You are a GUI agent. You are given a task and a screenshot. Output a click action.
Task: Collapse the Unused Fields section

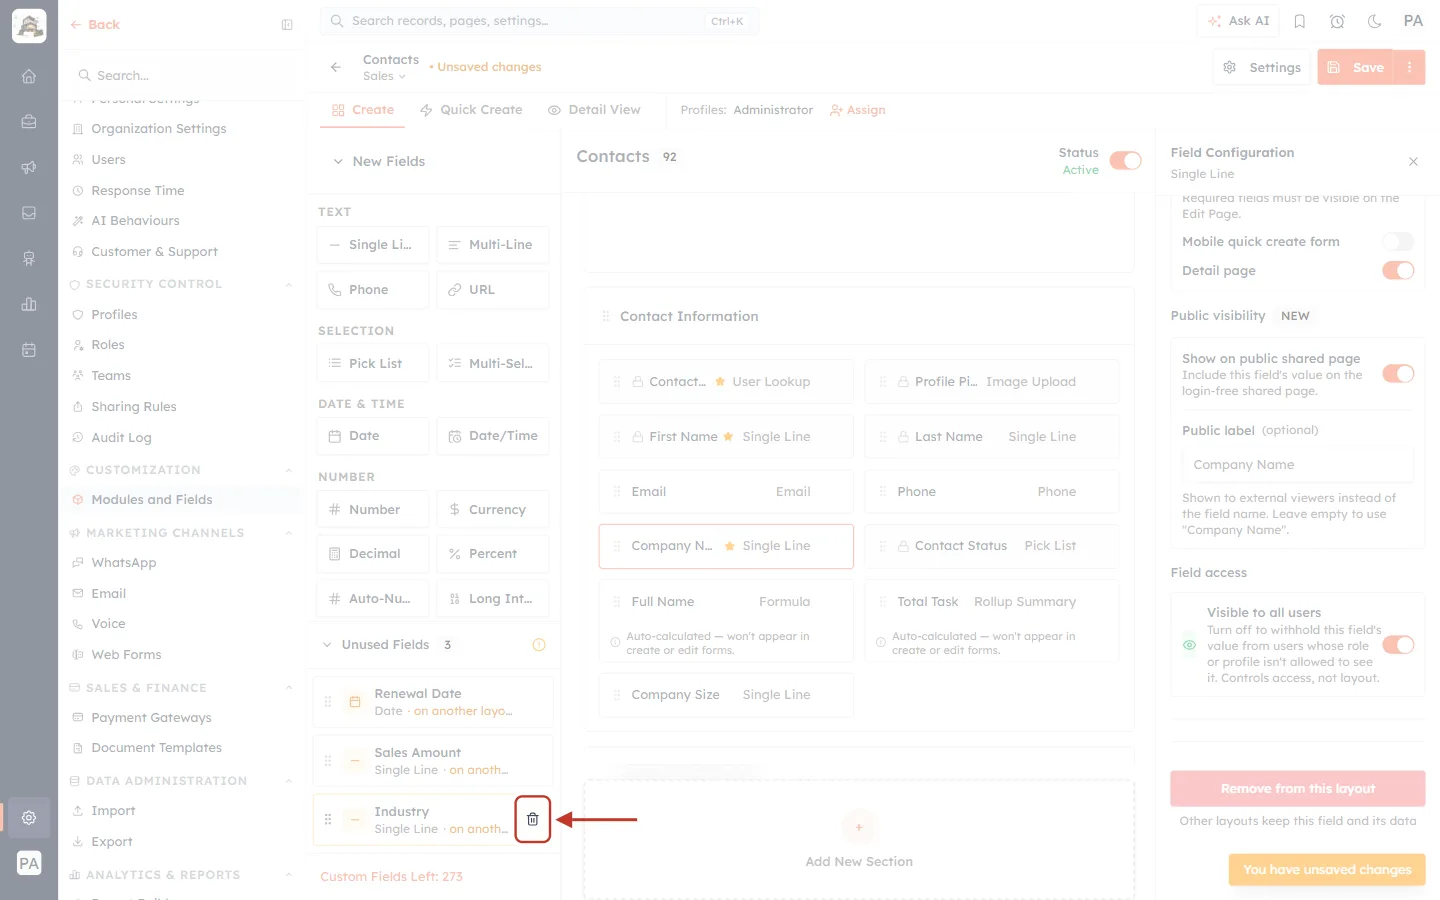(x=327, y=645)
